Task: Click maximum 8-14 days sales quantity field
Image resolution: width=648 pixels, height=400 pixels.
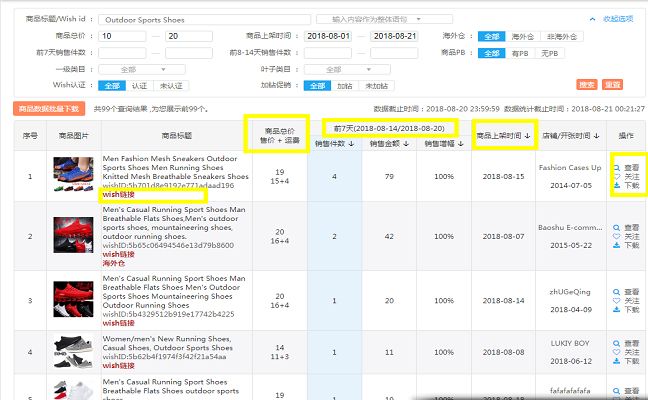Action: point(394,53)
